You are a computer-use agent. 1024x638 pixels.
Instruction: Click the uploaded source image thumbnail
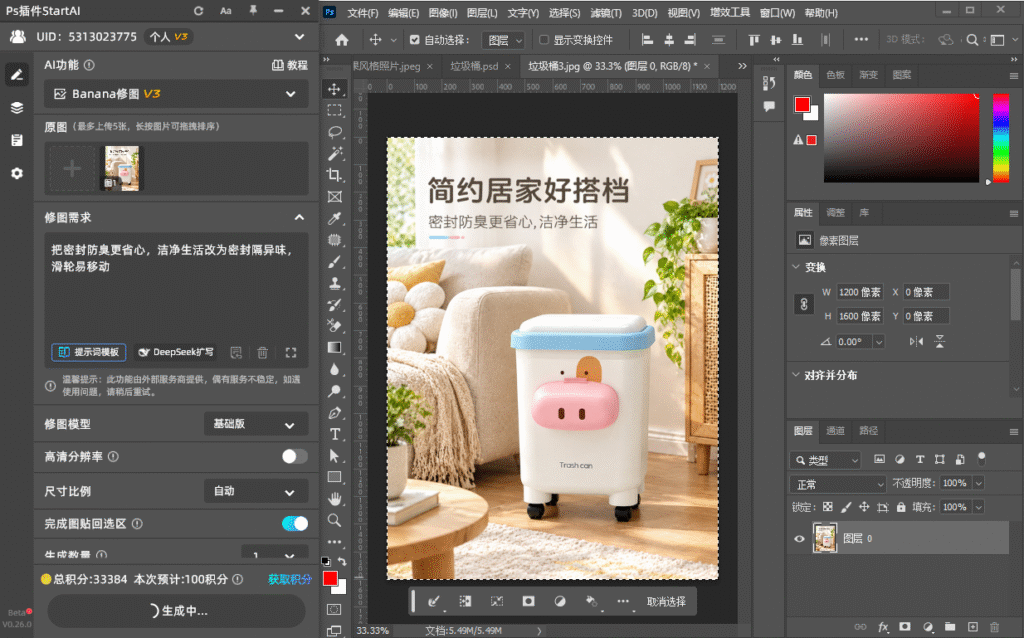coord(122,168)
